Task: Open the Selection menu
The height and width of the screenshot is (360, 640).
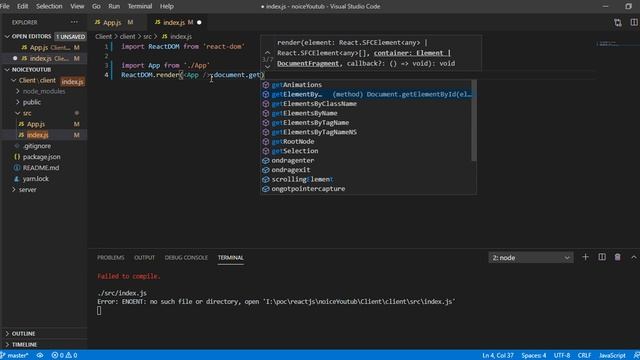Action: (x=49, y=6)
